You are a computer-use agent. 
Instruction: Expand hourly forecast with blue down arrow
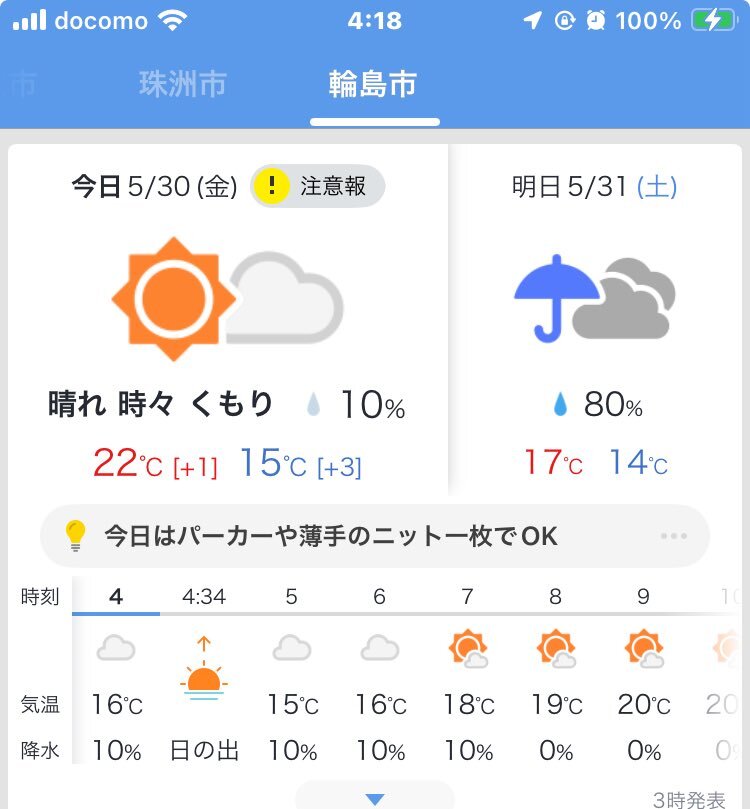[x=375, y=799]
